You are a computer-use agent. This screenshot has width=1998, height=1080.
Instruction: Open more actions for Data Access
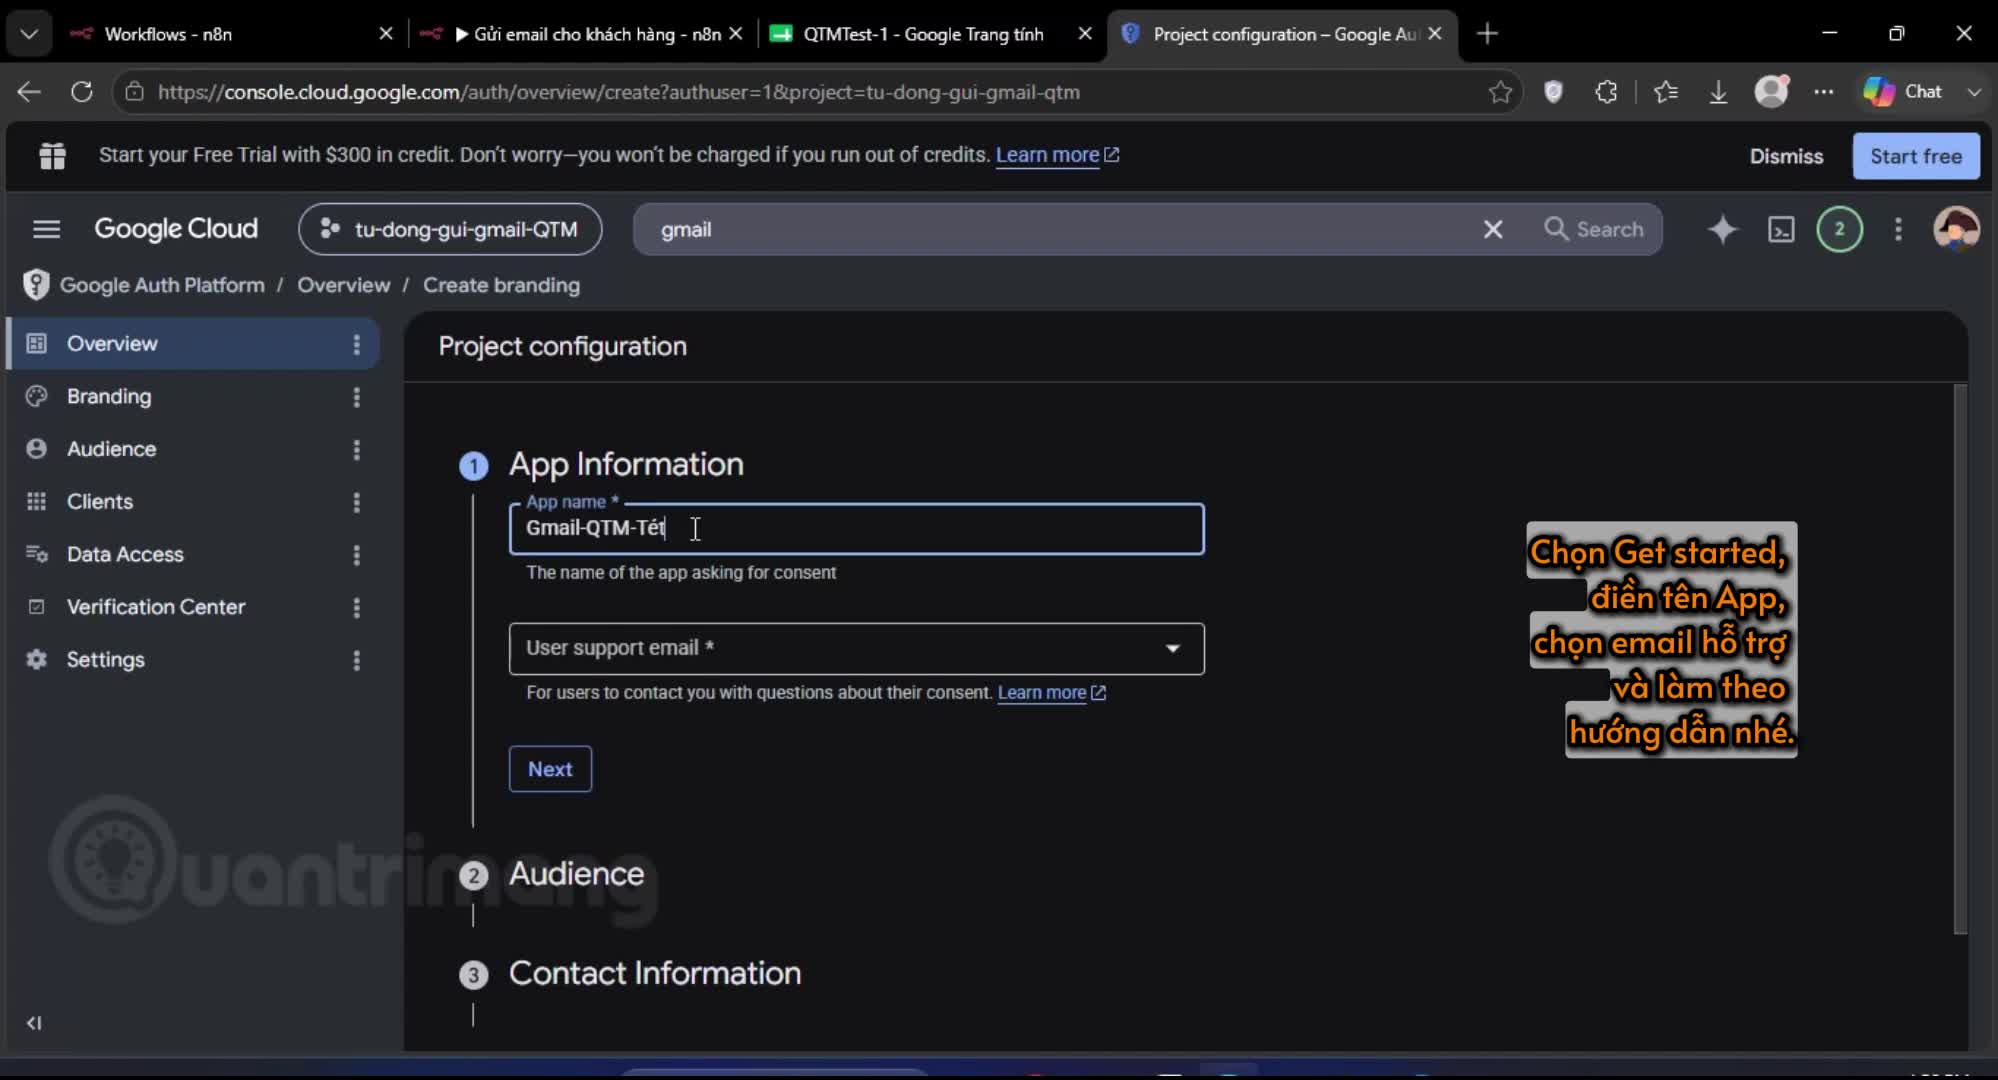356,555
